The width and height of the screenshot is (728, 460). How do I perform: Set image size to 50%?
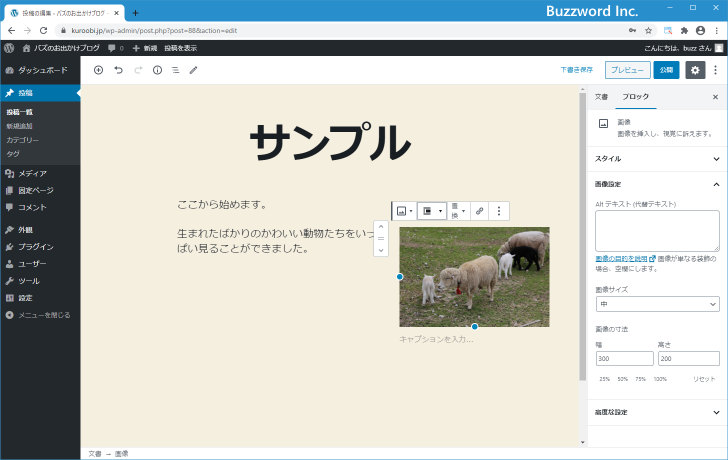[x=623, y=379]
